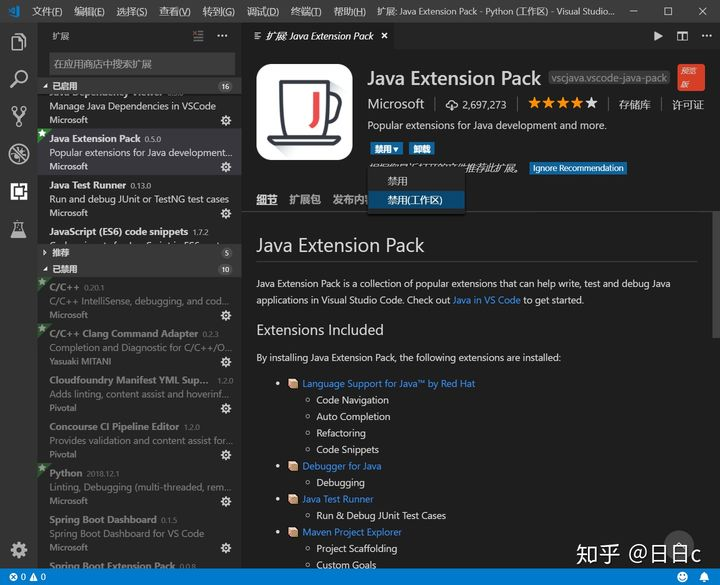Open the Java Test Runner link in details
The image size is (720, 585).
(338, 499)
